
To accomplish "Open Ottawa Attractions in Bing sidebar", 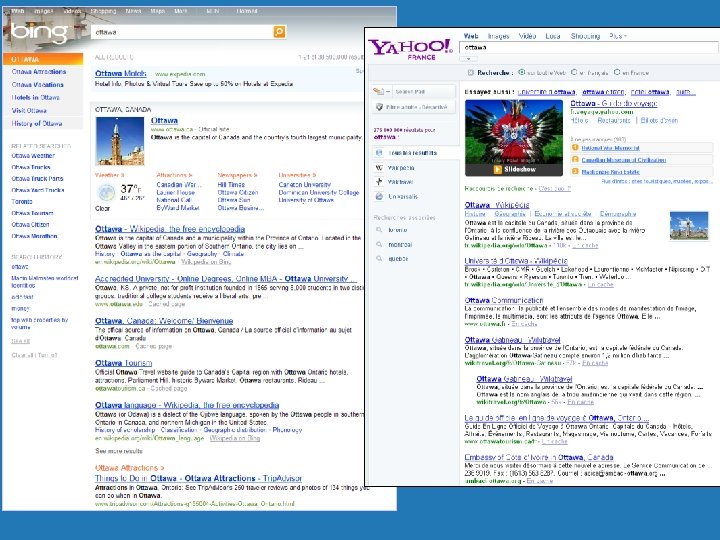I will (x=39, y=72).
